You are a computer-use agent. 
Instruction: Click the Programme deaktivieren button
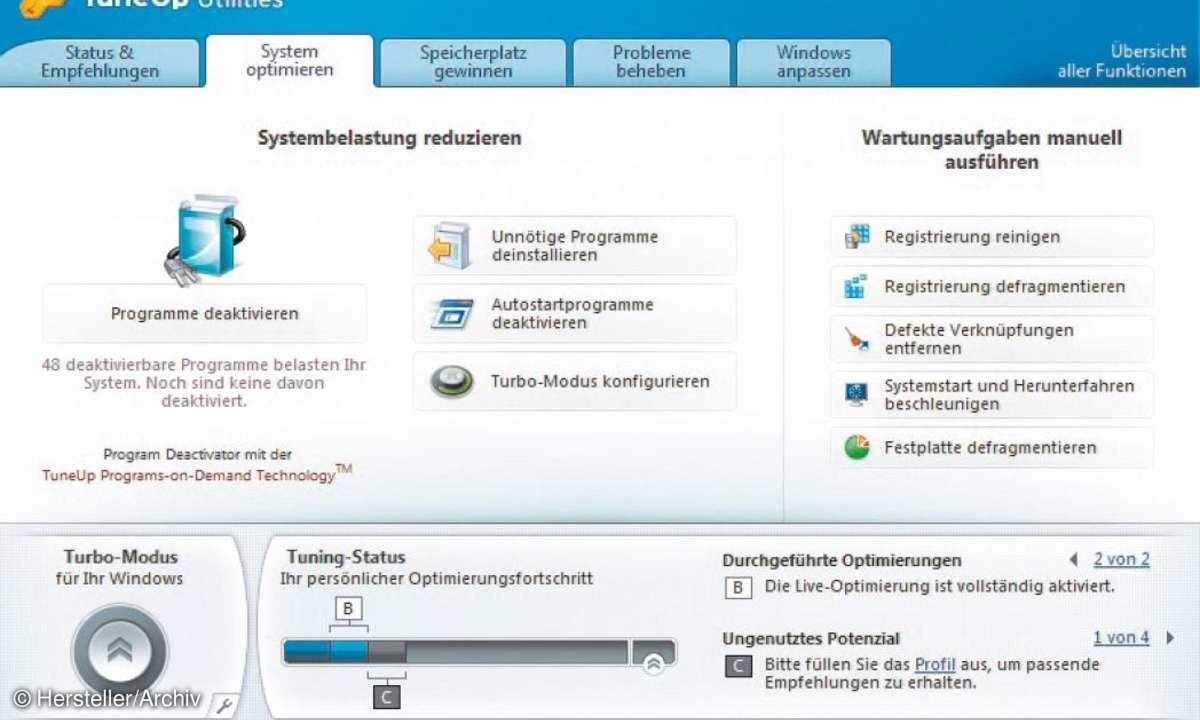click(205, 314)
